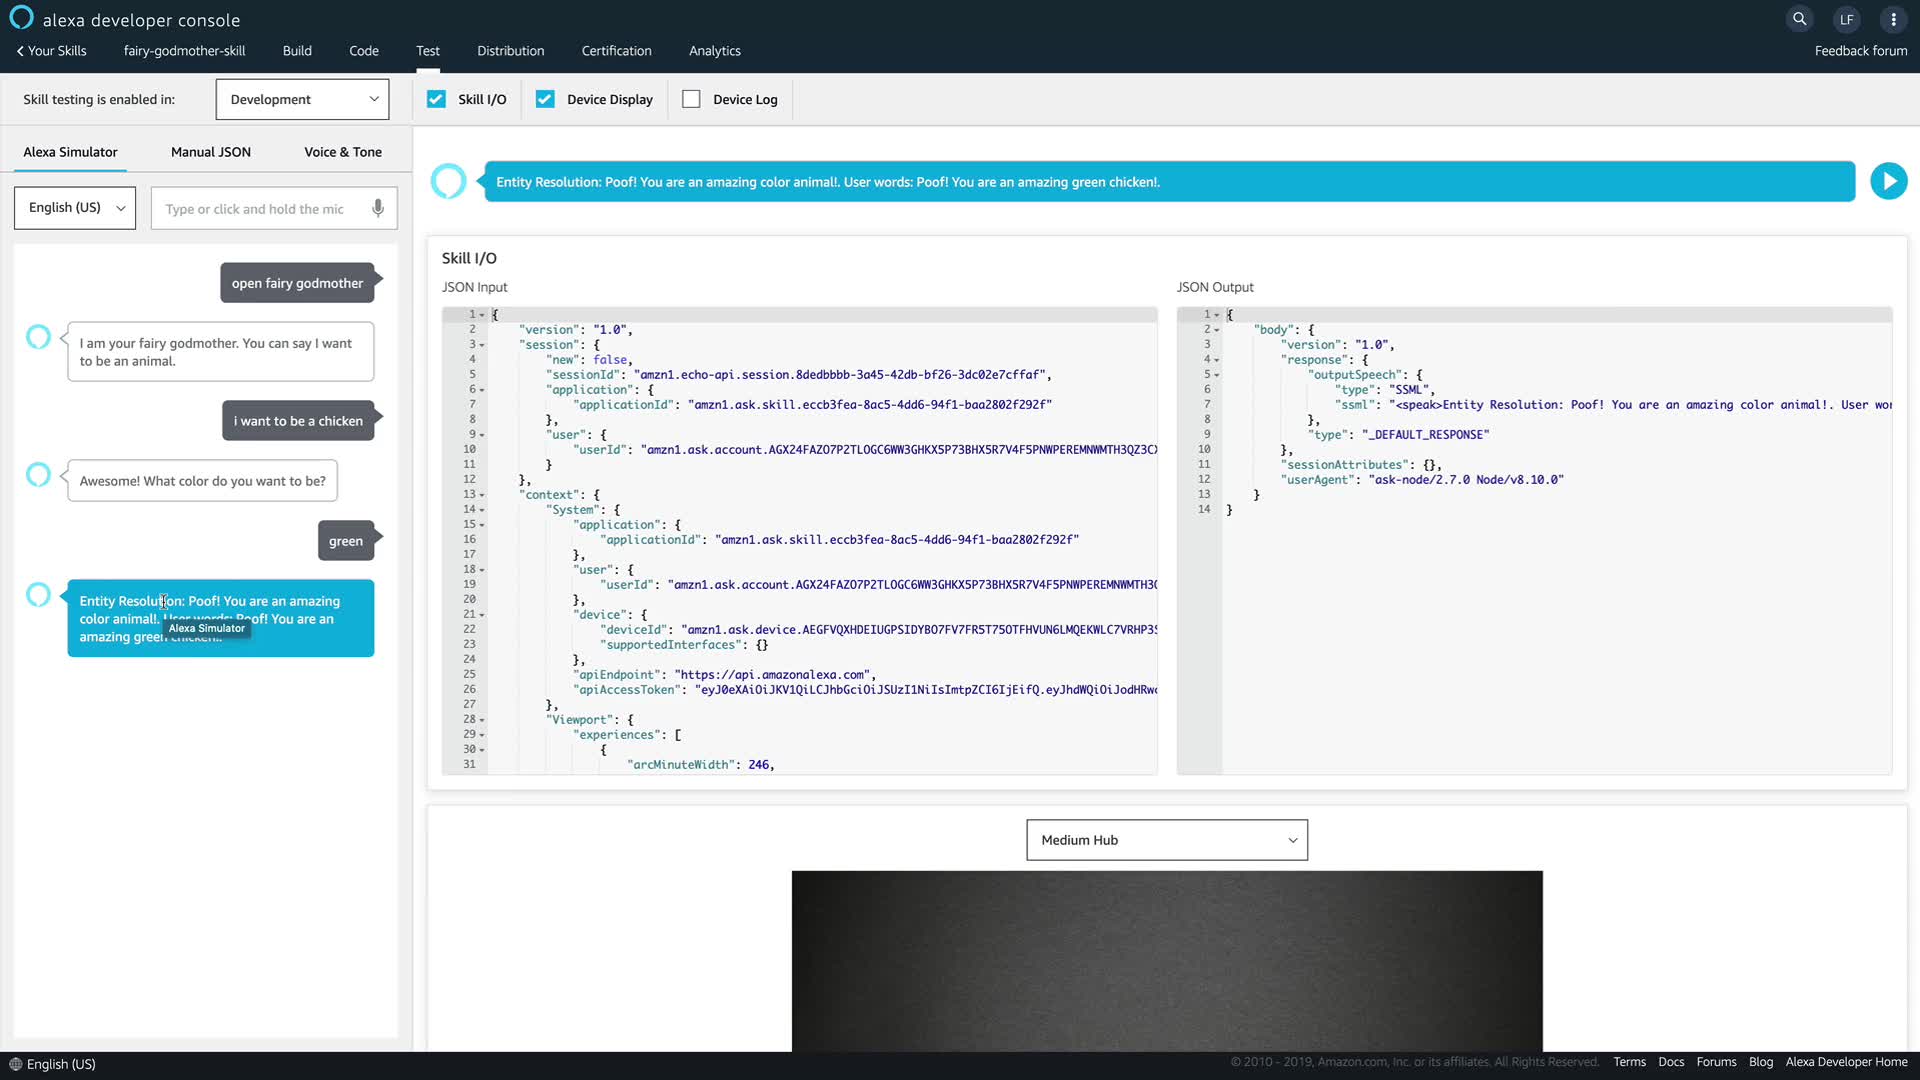Click the microphone icon in utterance field
The width and height of the screenshot is (1920, 1080).
tap(378, 208)
